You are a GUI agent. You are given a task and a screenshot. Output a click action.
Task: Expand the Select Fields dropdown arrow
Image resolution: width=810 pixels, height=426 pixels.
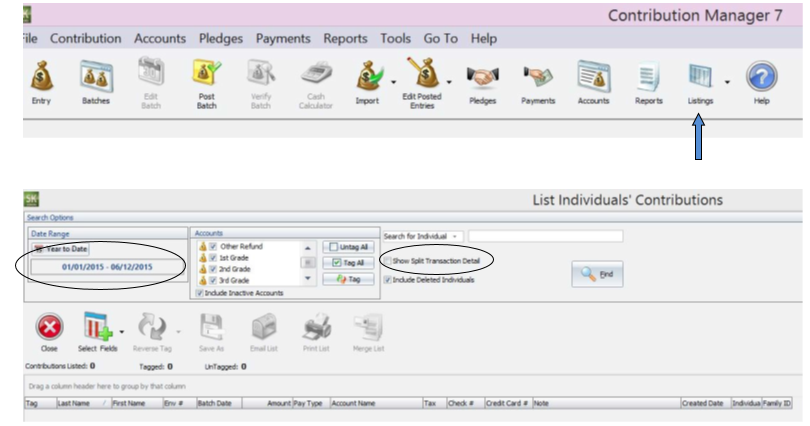pos(122,332)
